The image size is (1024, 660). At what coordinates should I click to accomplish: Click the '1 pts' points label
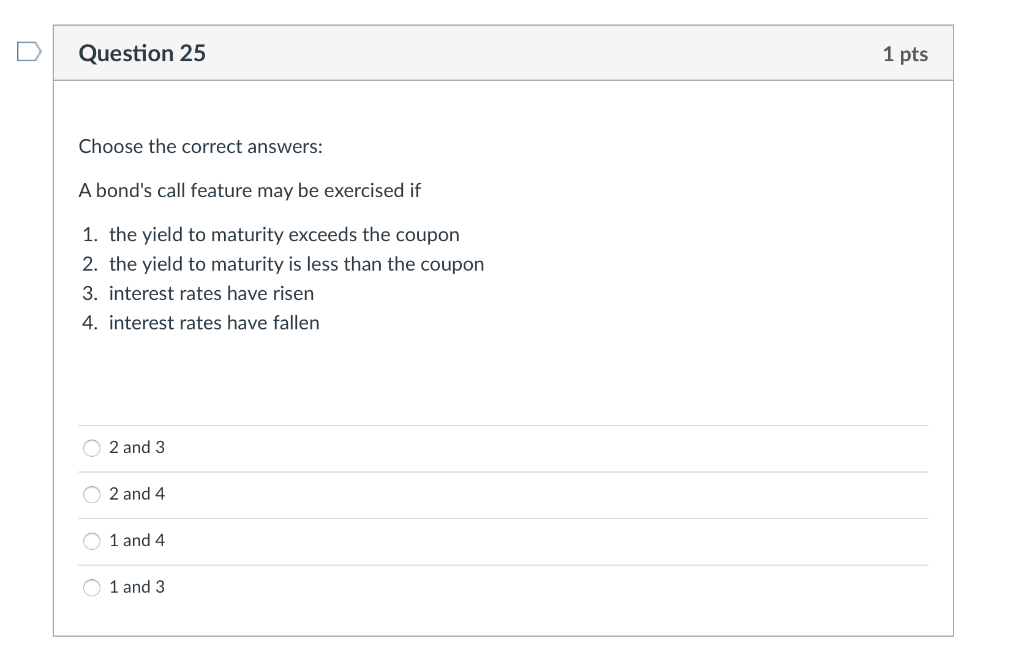905,54
